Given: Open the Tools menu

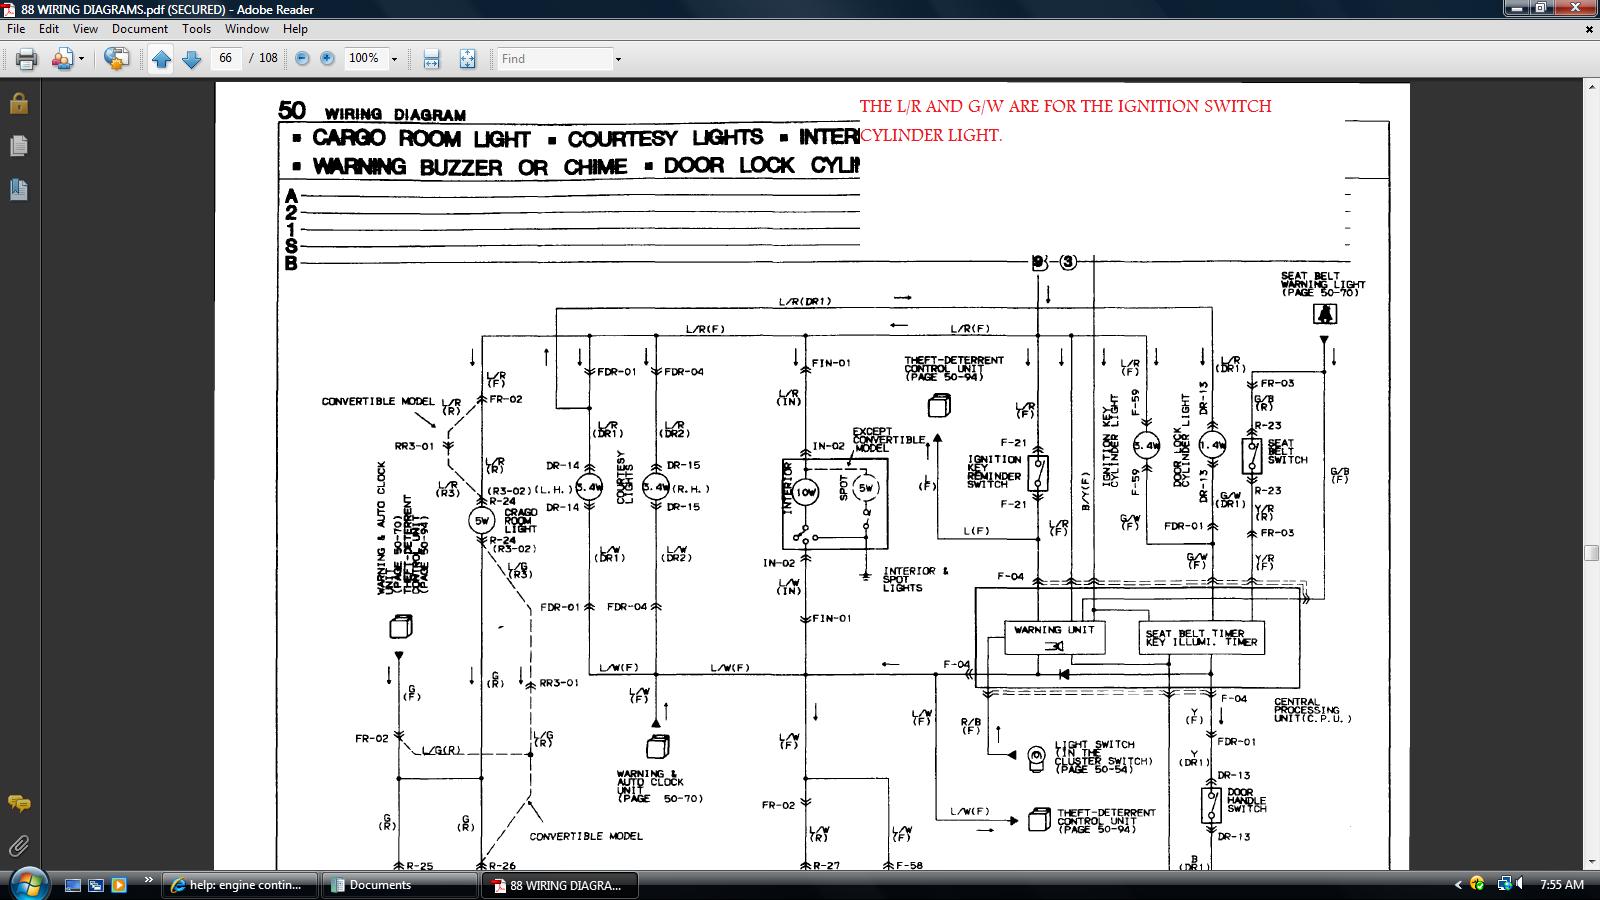Looking at the screenshot, I should pos(196,29).
